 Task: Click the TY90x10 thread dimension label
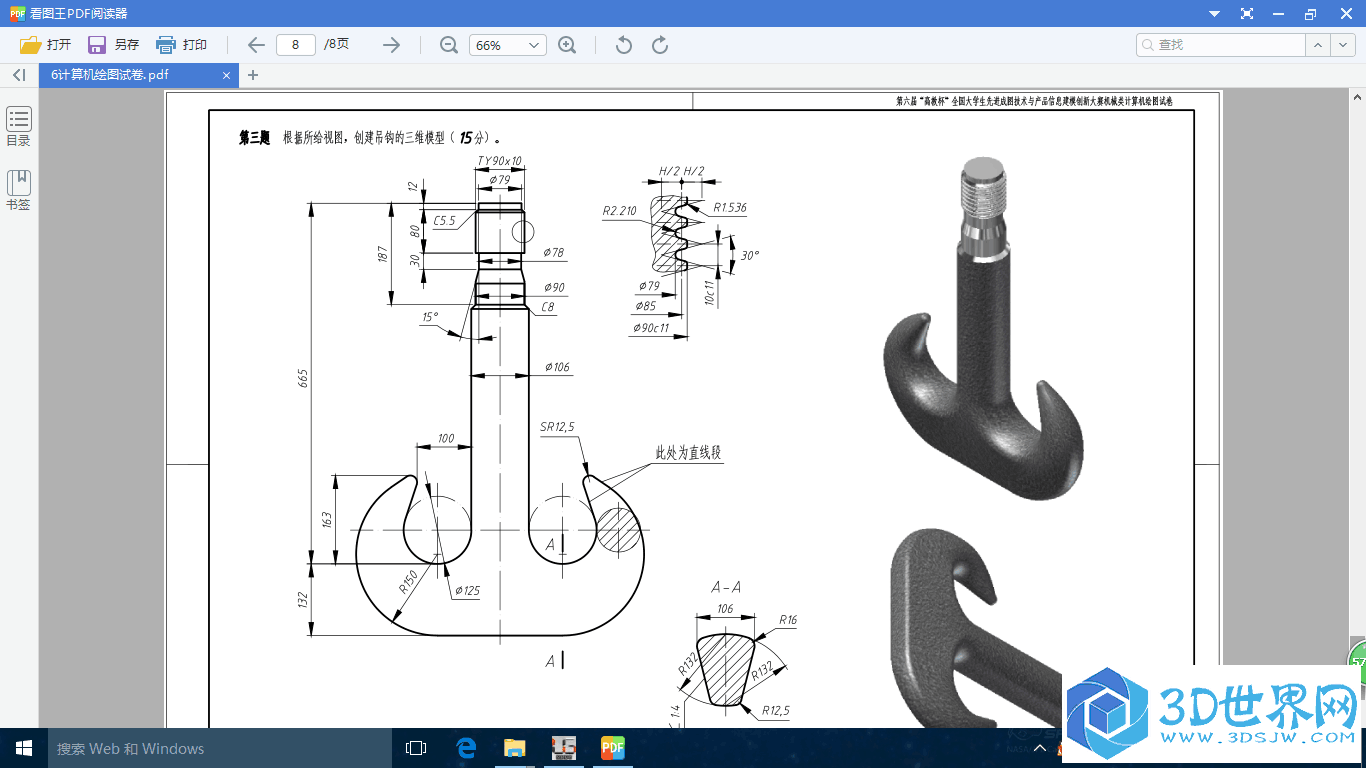tap(499, 161)
